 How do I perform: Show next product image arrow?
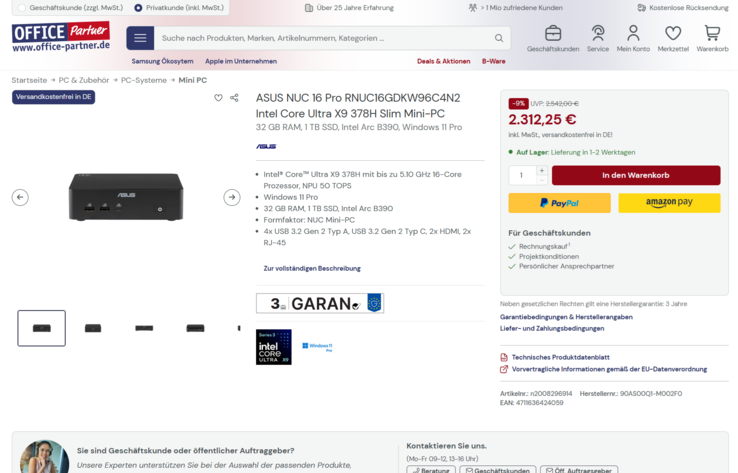[232, 197]
